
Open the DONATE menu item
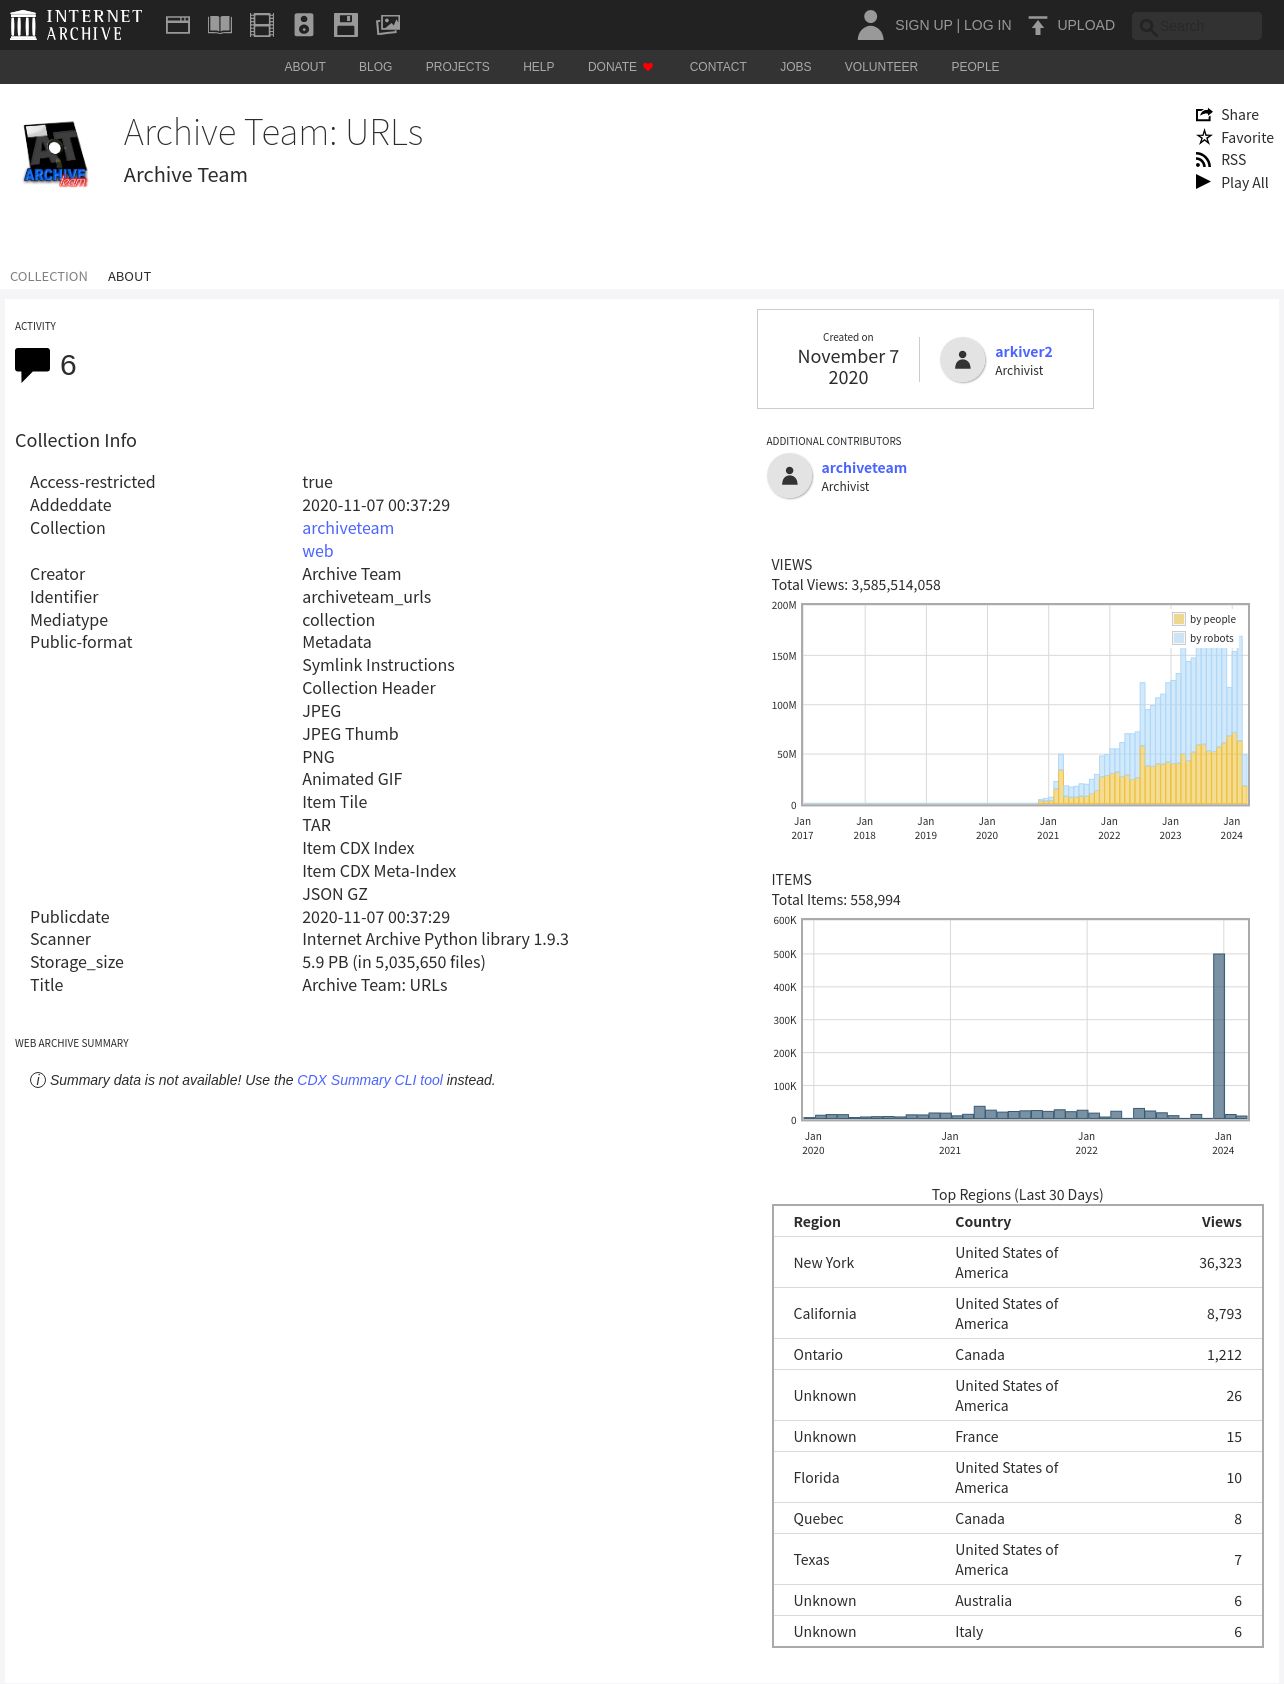point(612,67)
